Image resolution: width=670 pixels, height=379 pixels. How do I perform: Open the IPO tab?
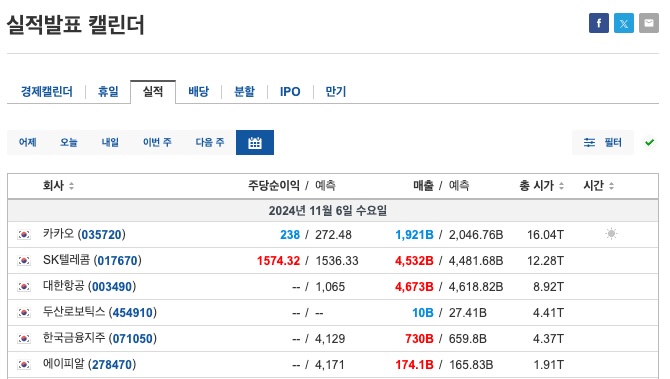(290, 91)
